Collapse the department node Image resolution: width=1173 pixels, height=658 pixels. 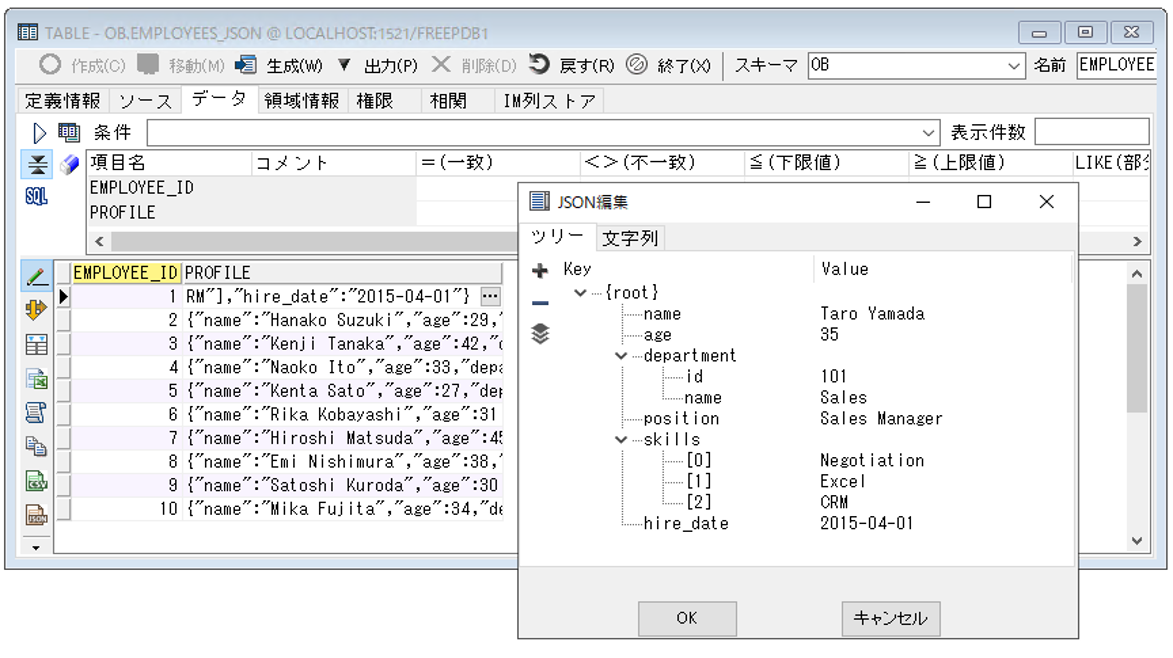click(622, 356)
